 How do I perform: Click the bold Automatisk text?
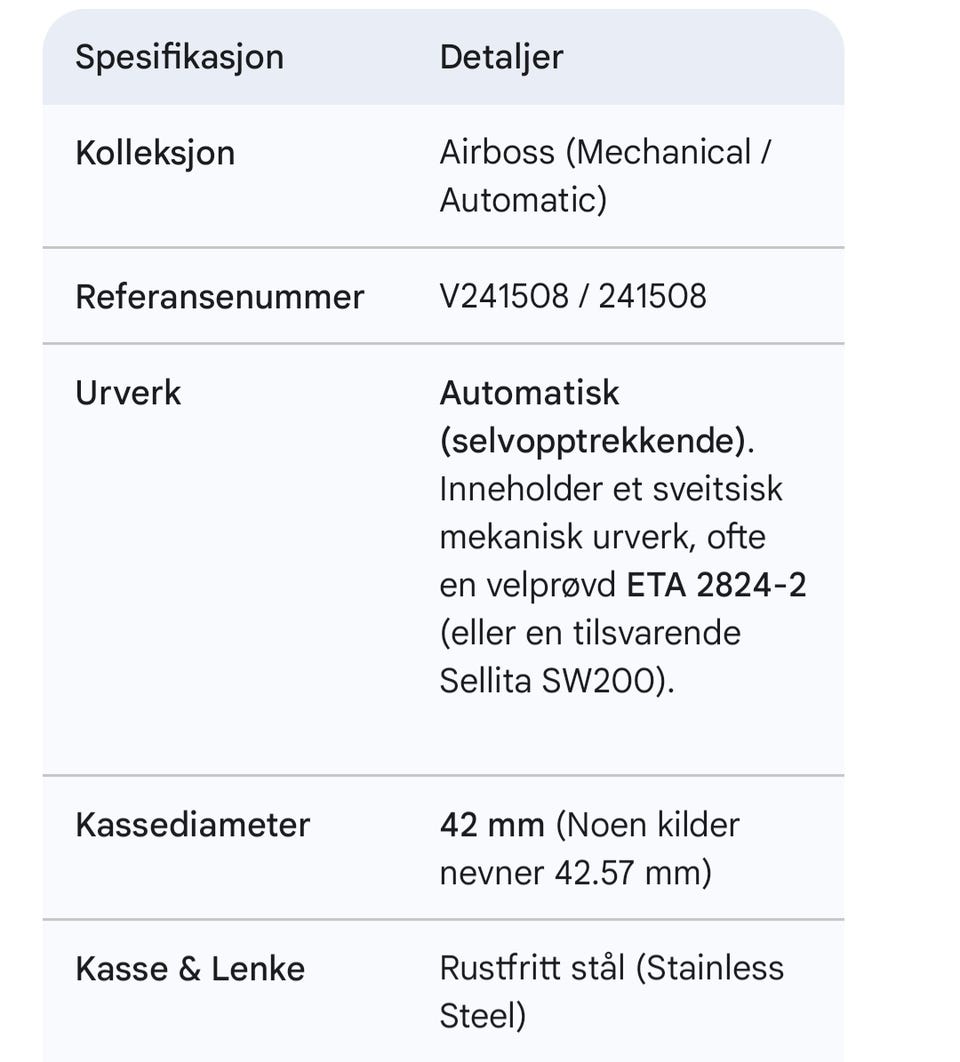(x=530, y=393)
